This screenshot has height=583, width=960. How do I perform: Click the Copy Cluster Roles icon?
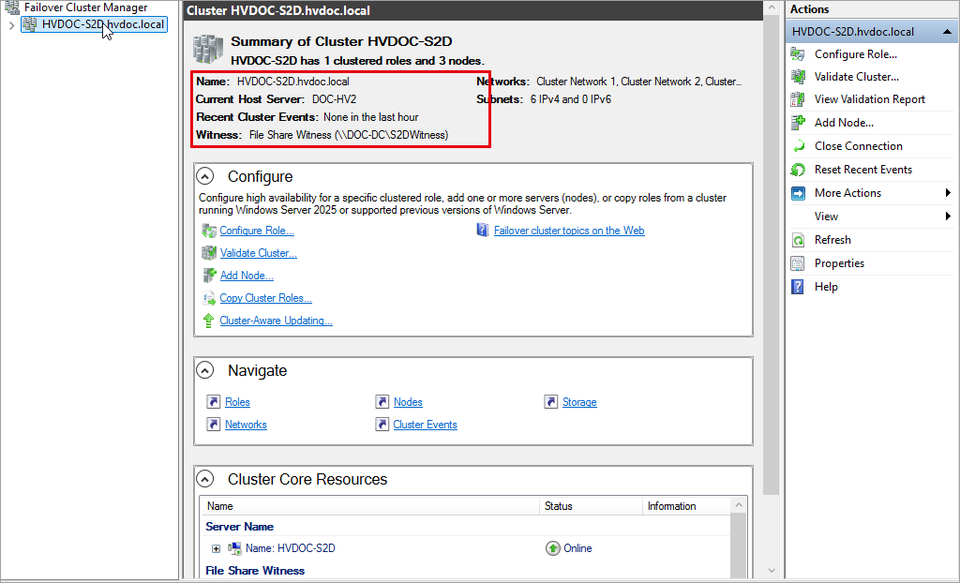209,298
